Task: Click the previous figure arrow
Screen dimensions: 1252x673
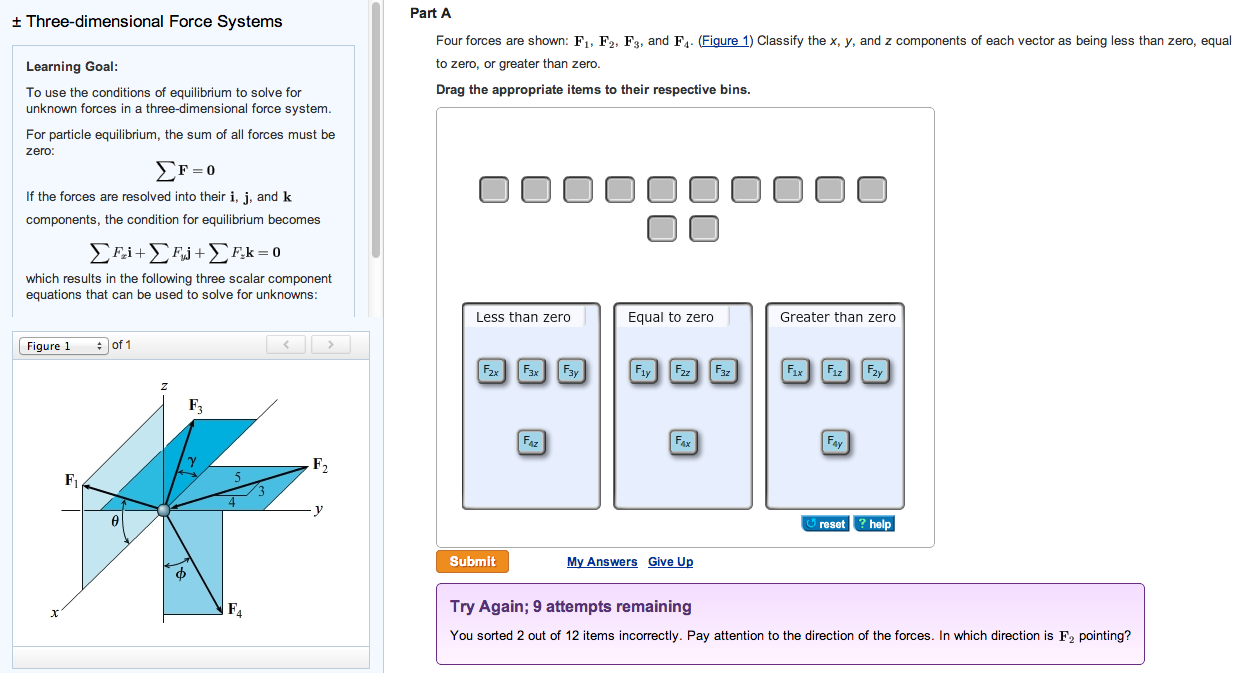Action: 285,343
